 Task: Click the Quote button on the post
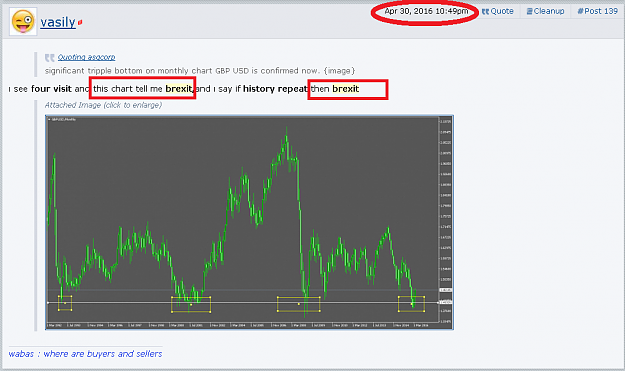pos(497,11)
